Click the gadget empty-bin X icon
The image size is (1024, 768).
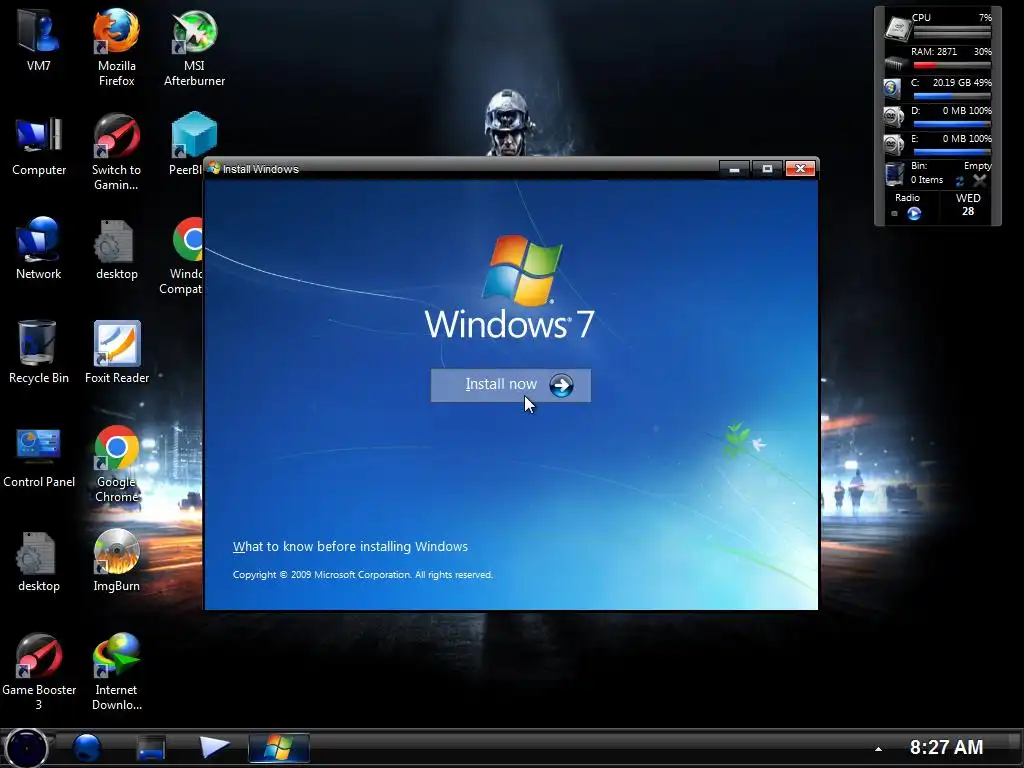pos(980,180)
